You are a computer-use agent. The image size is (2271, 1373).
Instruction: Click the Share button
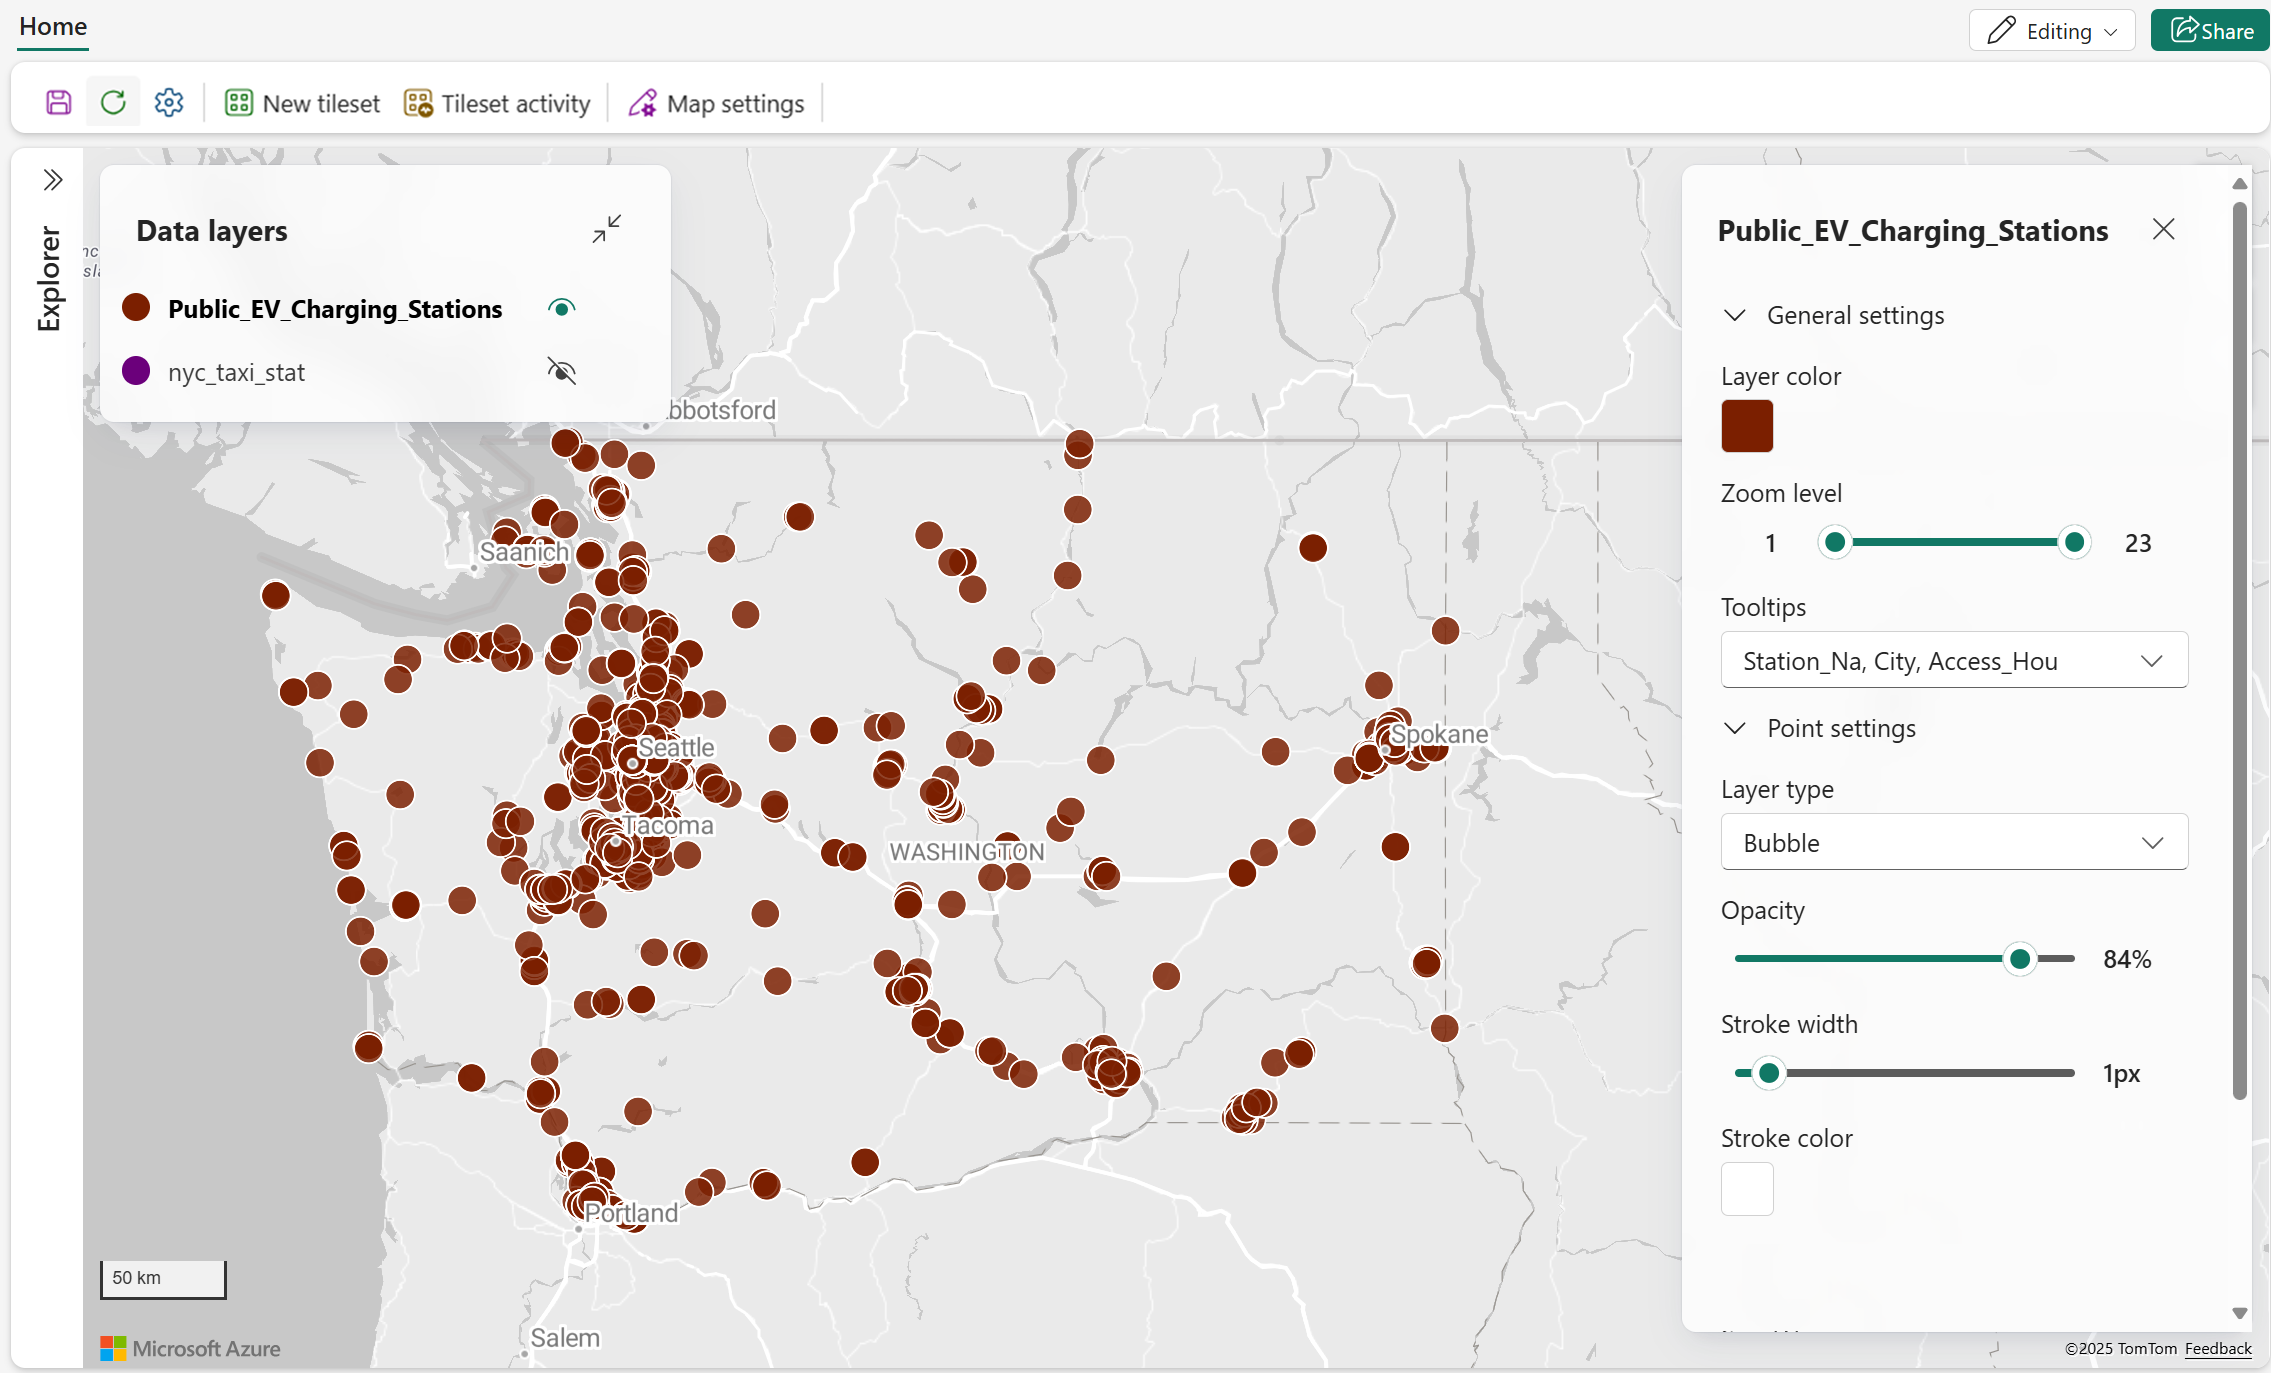click(x=2211, y=31)
